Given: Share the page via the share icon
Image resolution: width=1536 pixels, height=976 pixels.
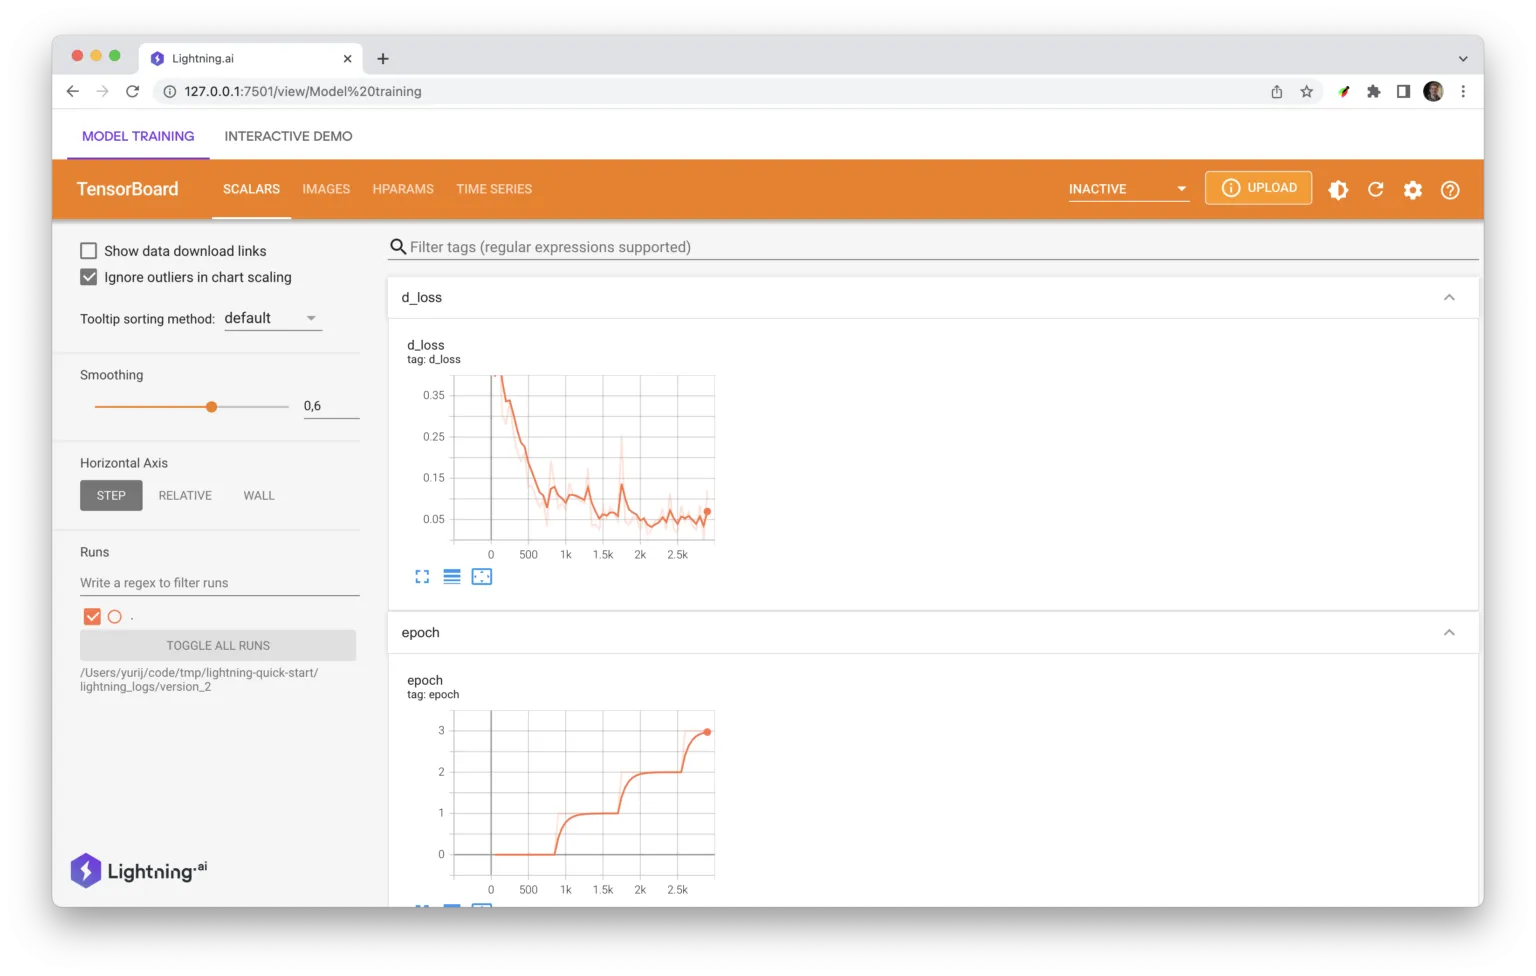Looking at the screenshot, I should pos(1277,92).
